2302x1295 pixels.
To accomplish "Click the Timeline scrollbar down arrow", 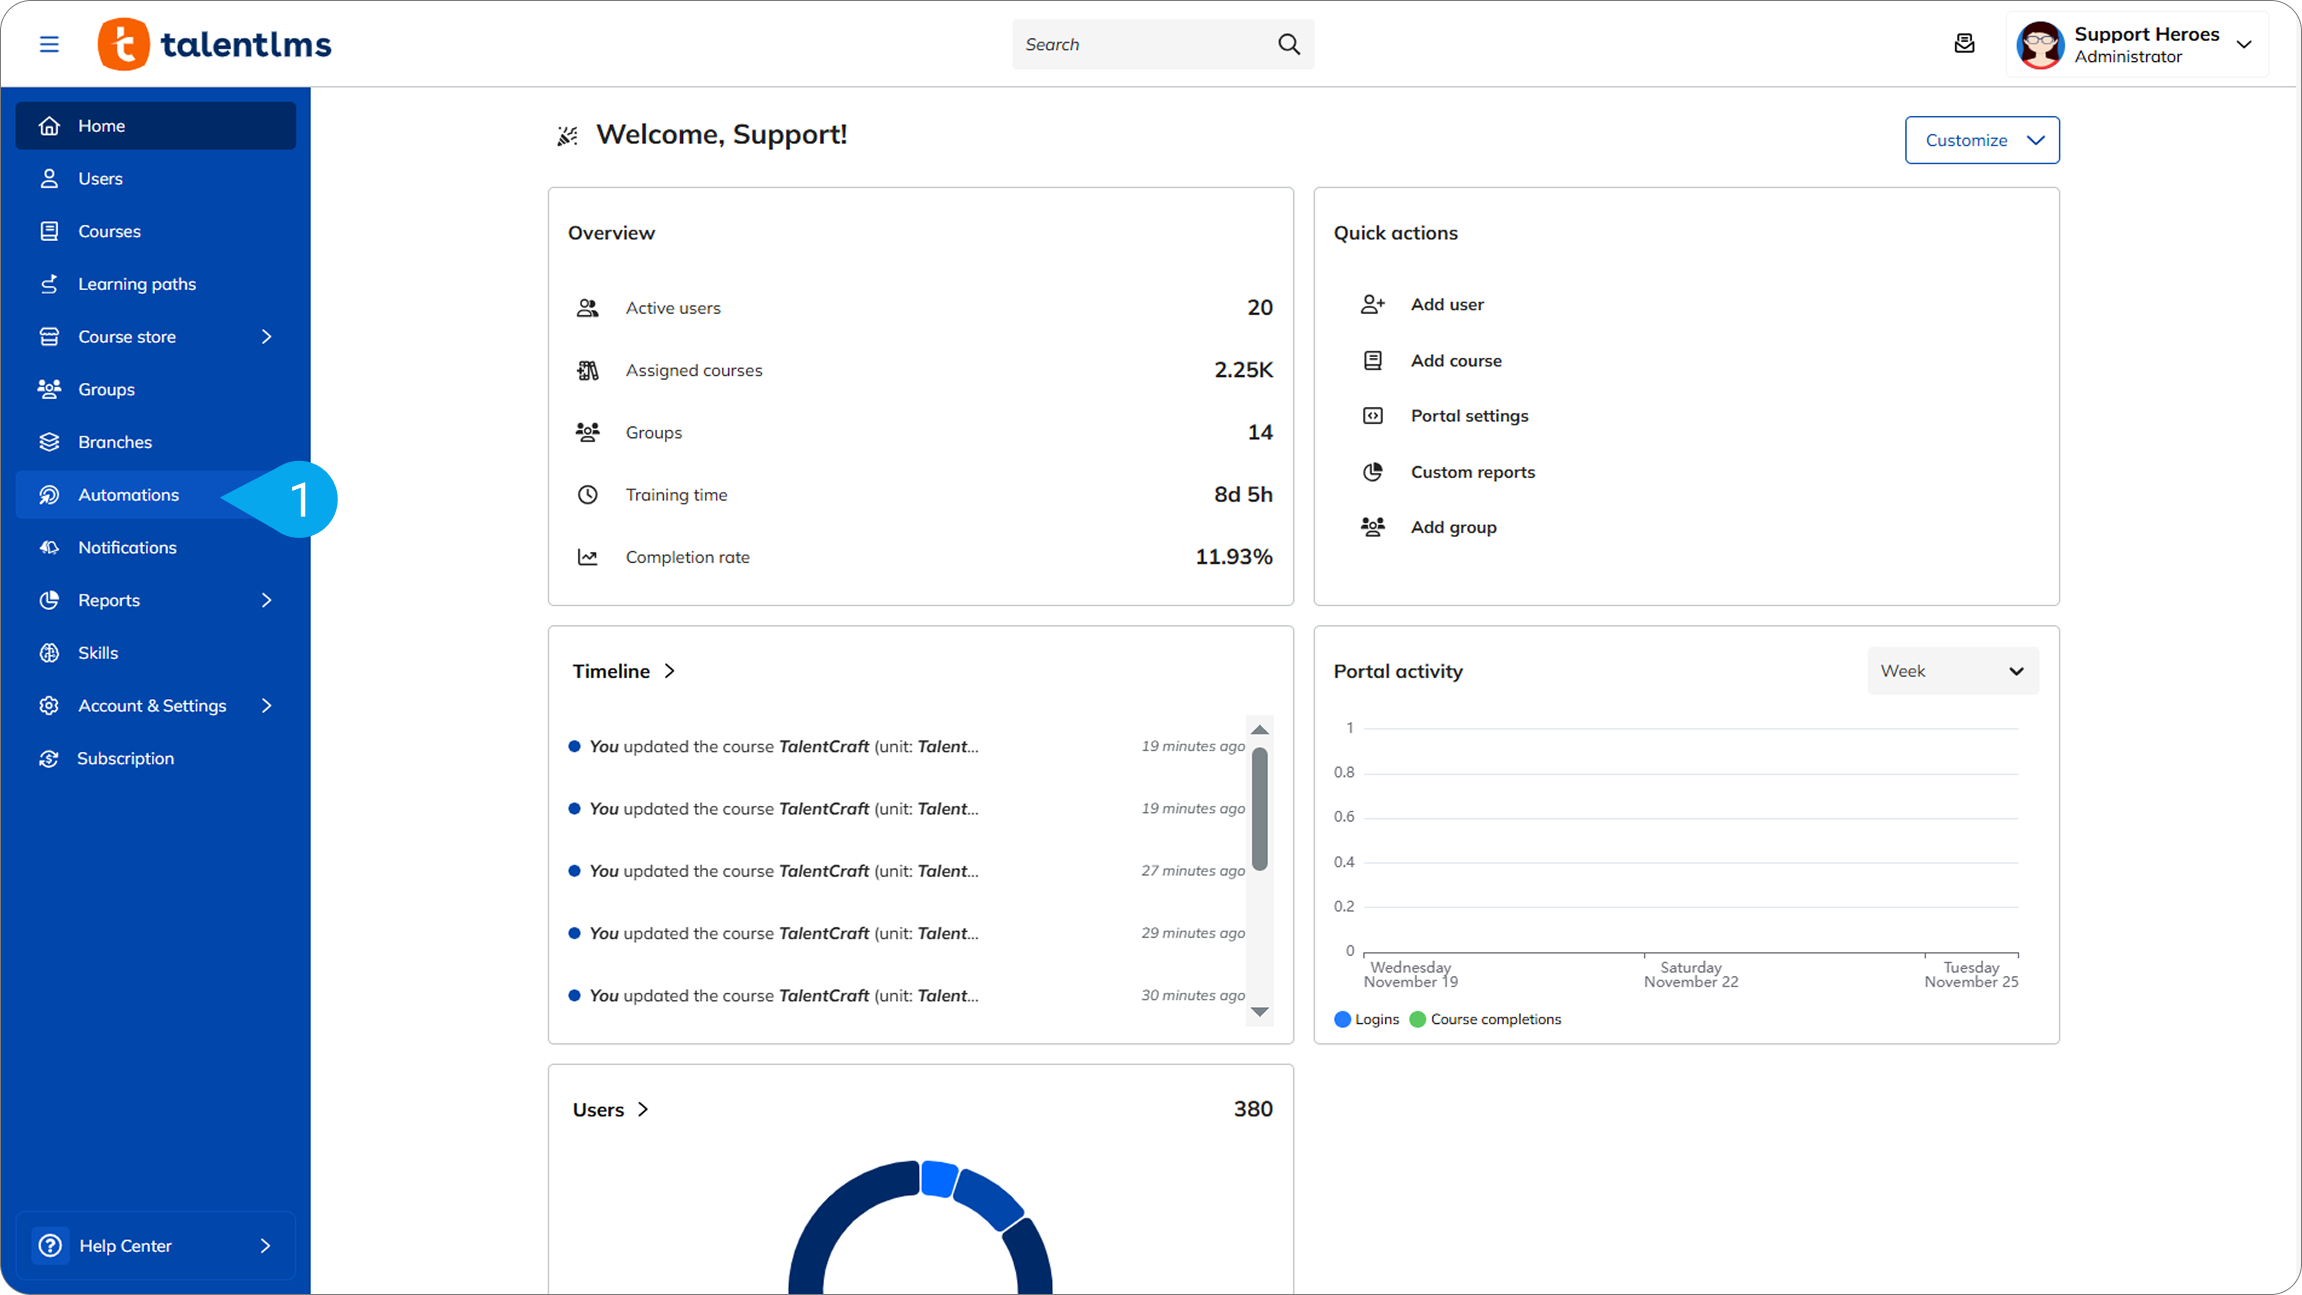I will click(1260, 1012).
